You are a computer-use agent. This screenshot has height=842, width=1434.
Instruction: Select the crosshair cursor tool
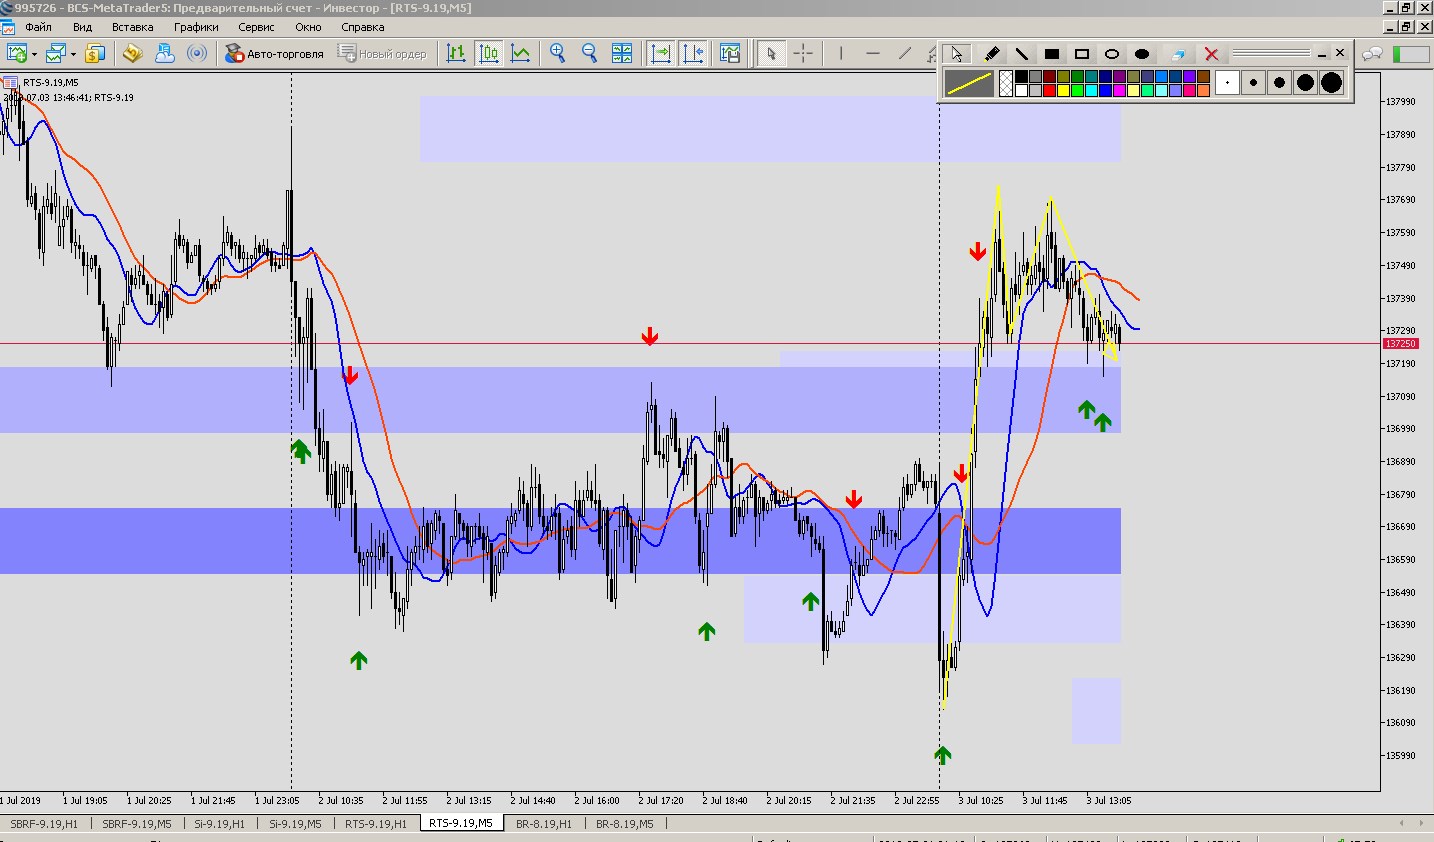[x=803, y=54]
